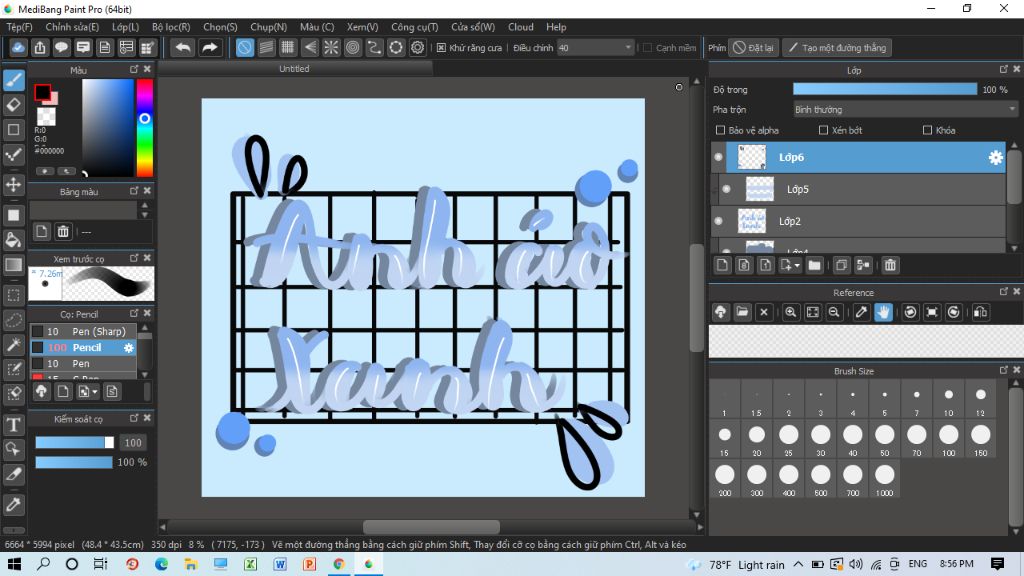Switch to the Untitled canvas tab
Viewport: 1024px width, 576px height.
coord(295,69)
